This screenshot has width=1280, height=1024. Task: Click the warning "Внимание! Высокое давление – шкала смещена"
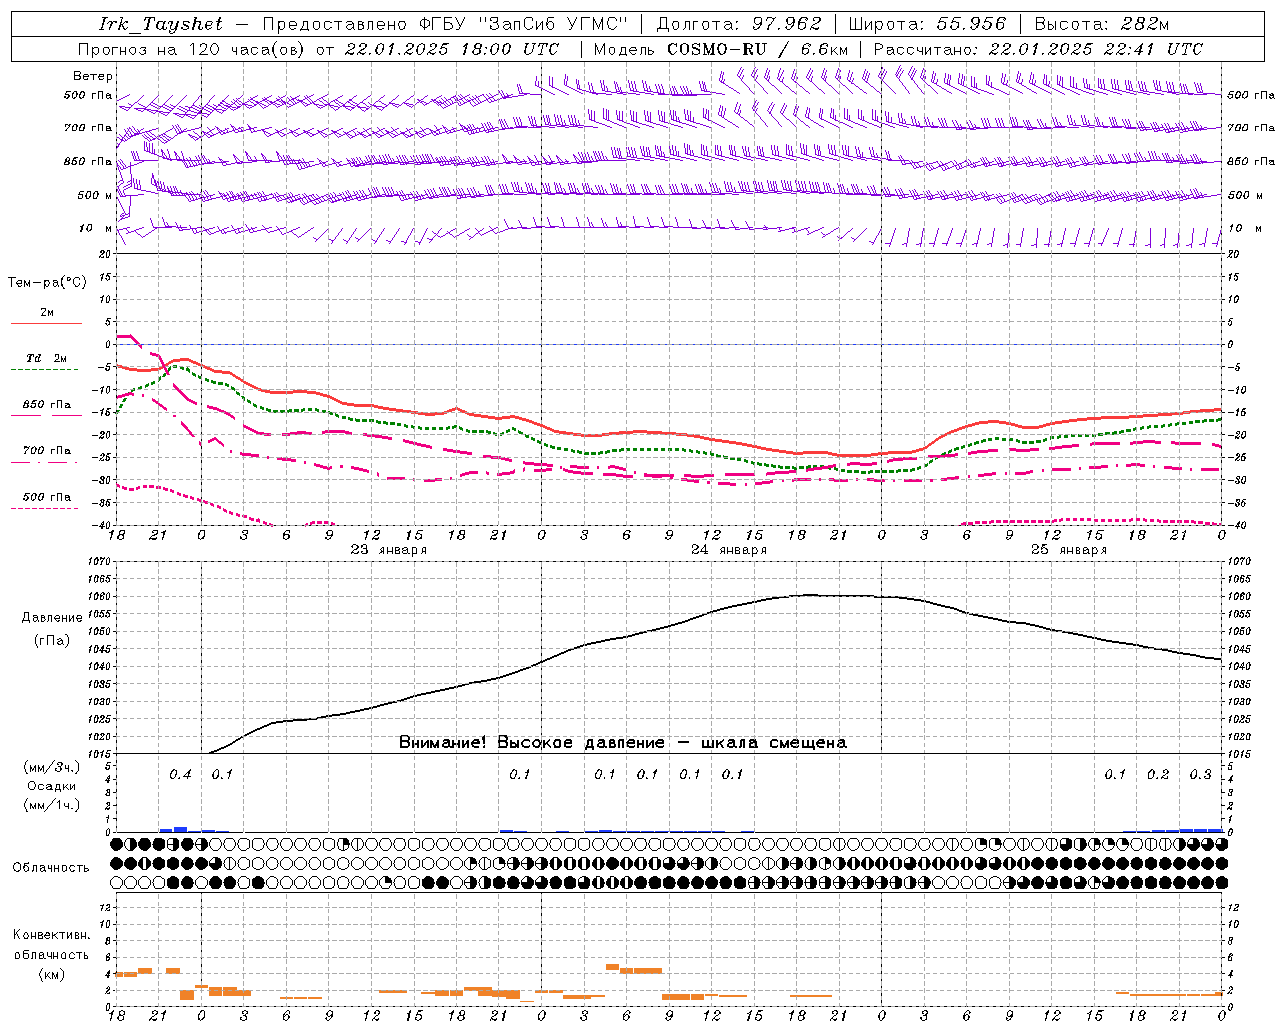point(623,742)
